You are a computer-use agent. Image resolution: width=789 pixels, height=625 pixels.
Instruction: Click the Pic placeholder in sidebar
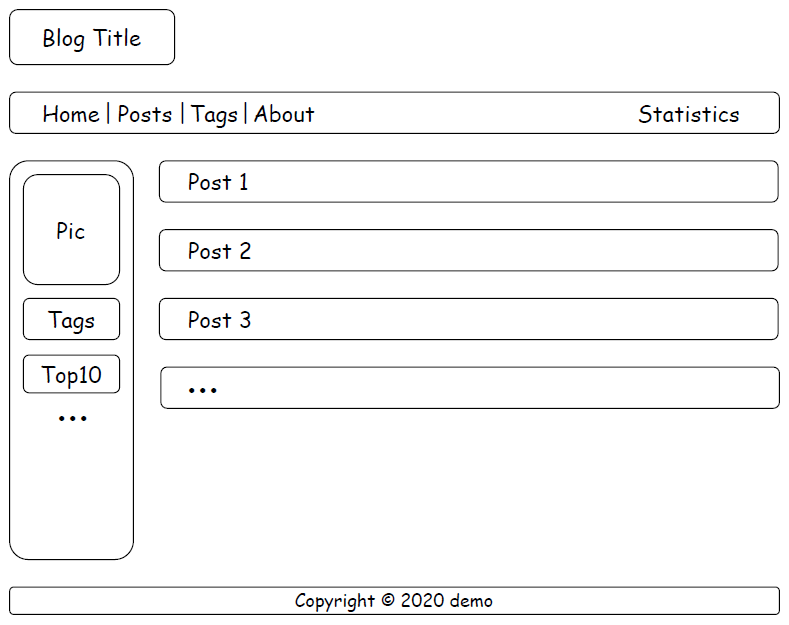71,230
